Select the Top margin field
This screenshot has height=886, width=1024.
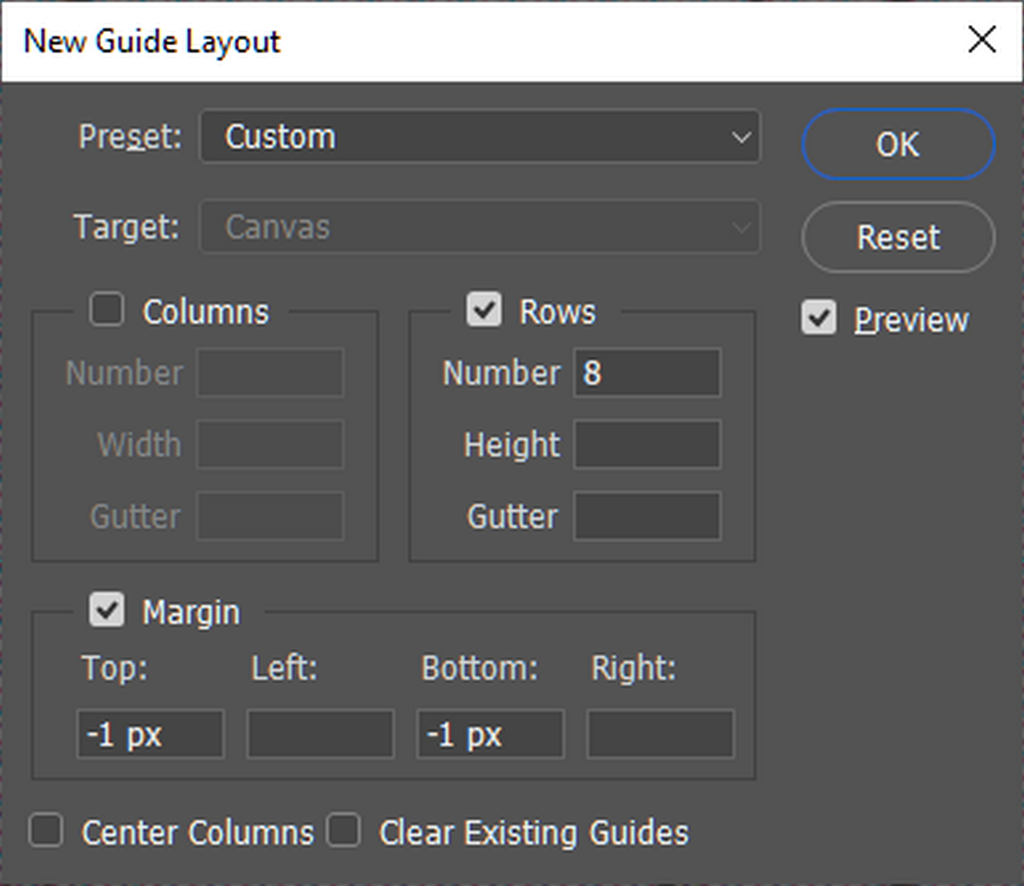[x=150, y=735]
